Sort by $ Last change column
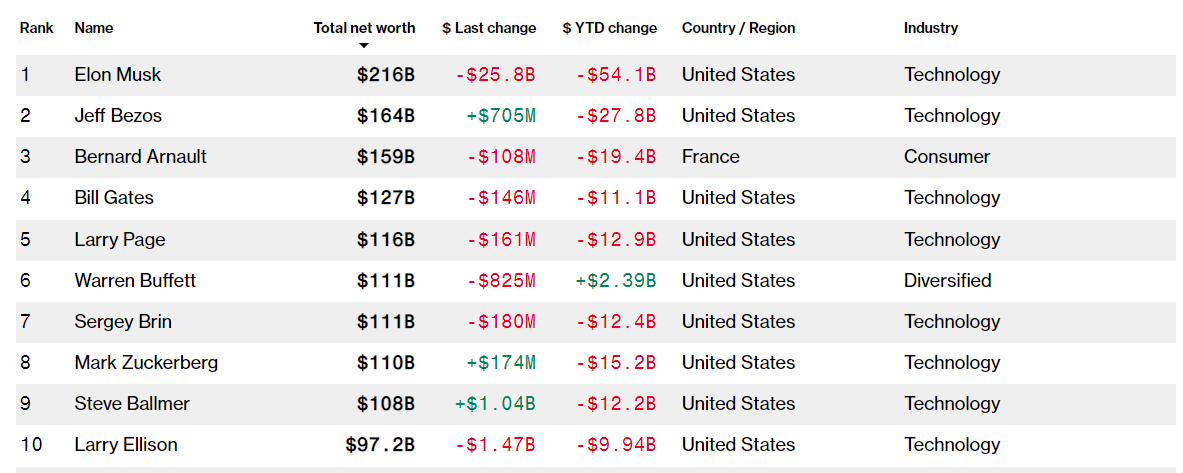 (489, 28)
